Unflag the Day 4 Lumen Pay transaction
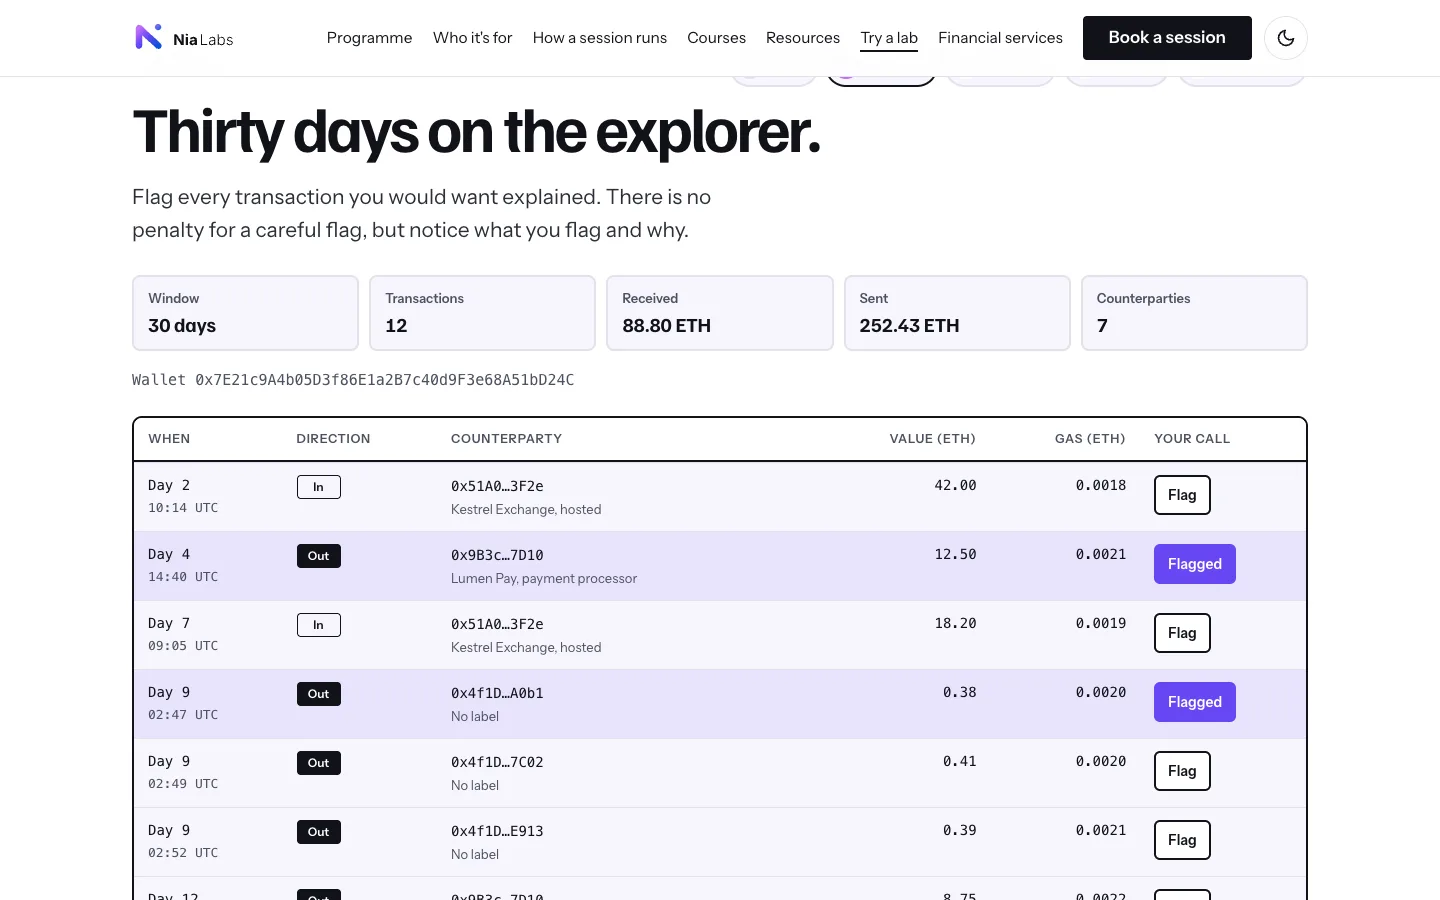 tap(1195, 564)
